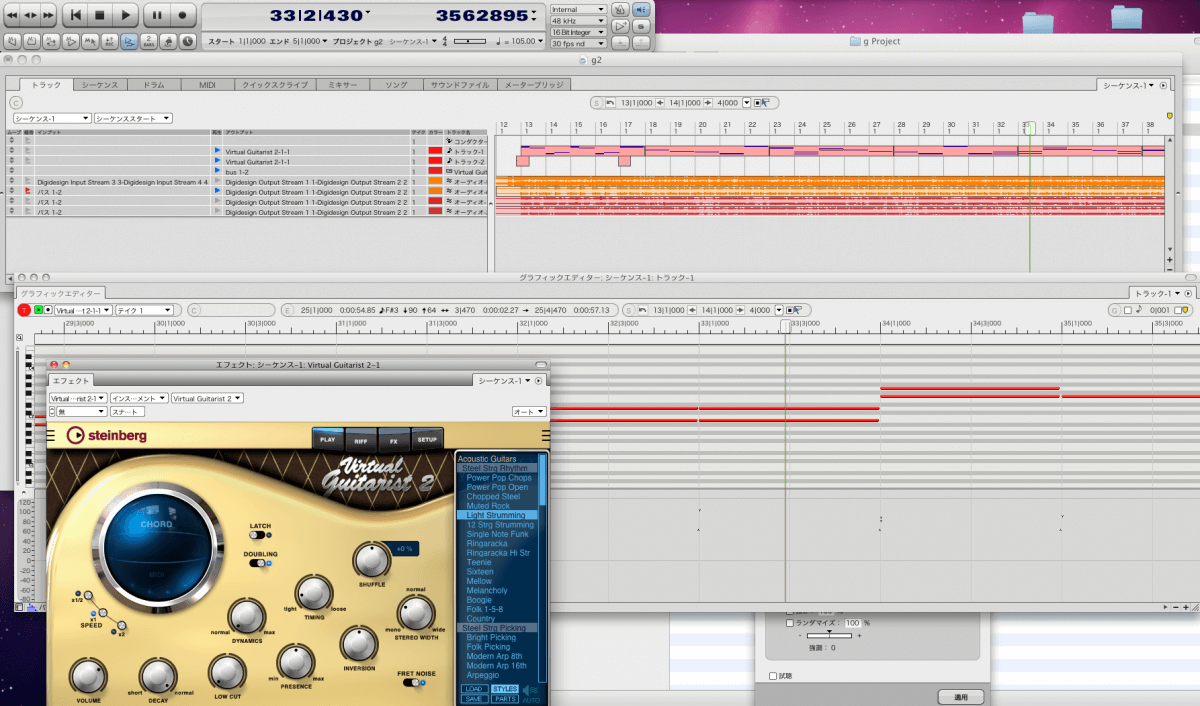
Task: Toggle the blue auto-scroll cursor icon
Action: click(129, 41)
